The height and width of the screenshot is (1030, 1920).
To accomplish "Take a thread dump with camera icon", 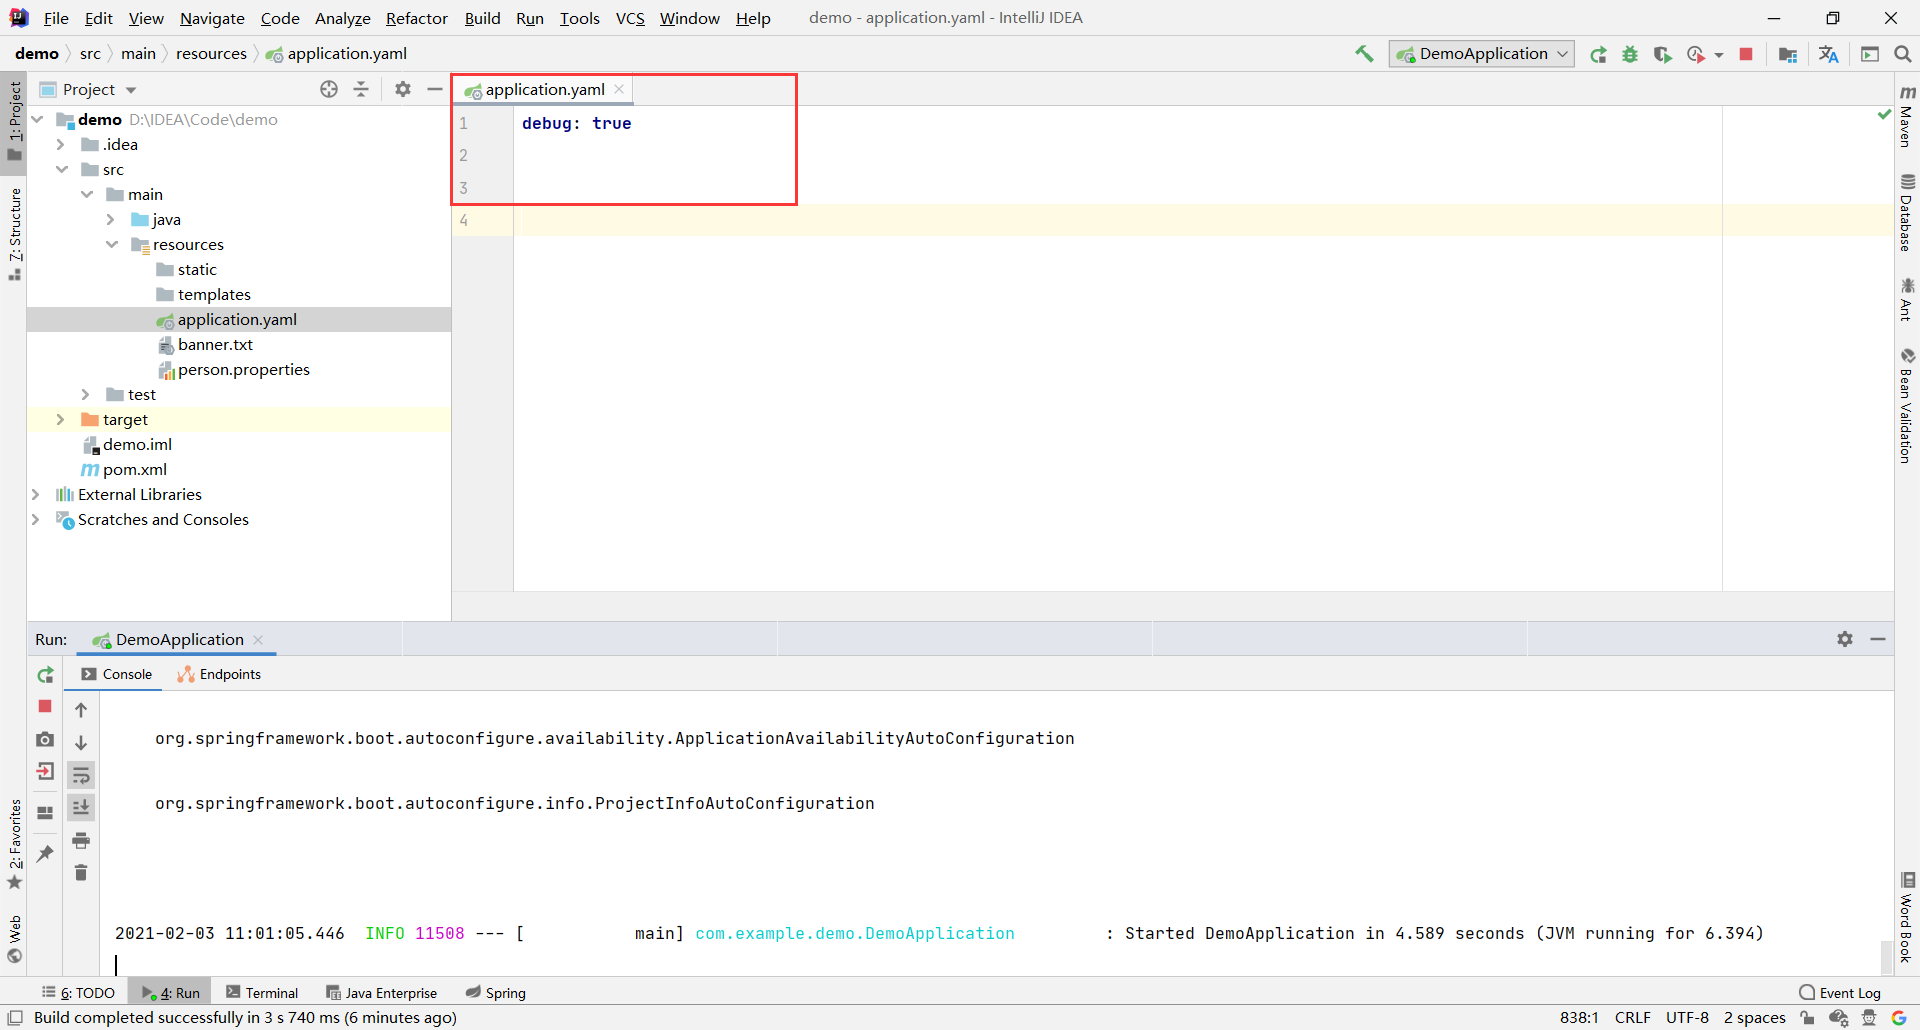I will [x=44, y=741].
